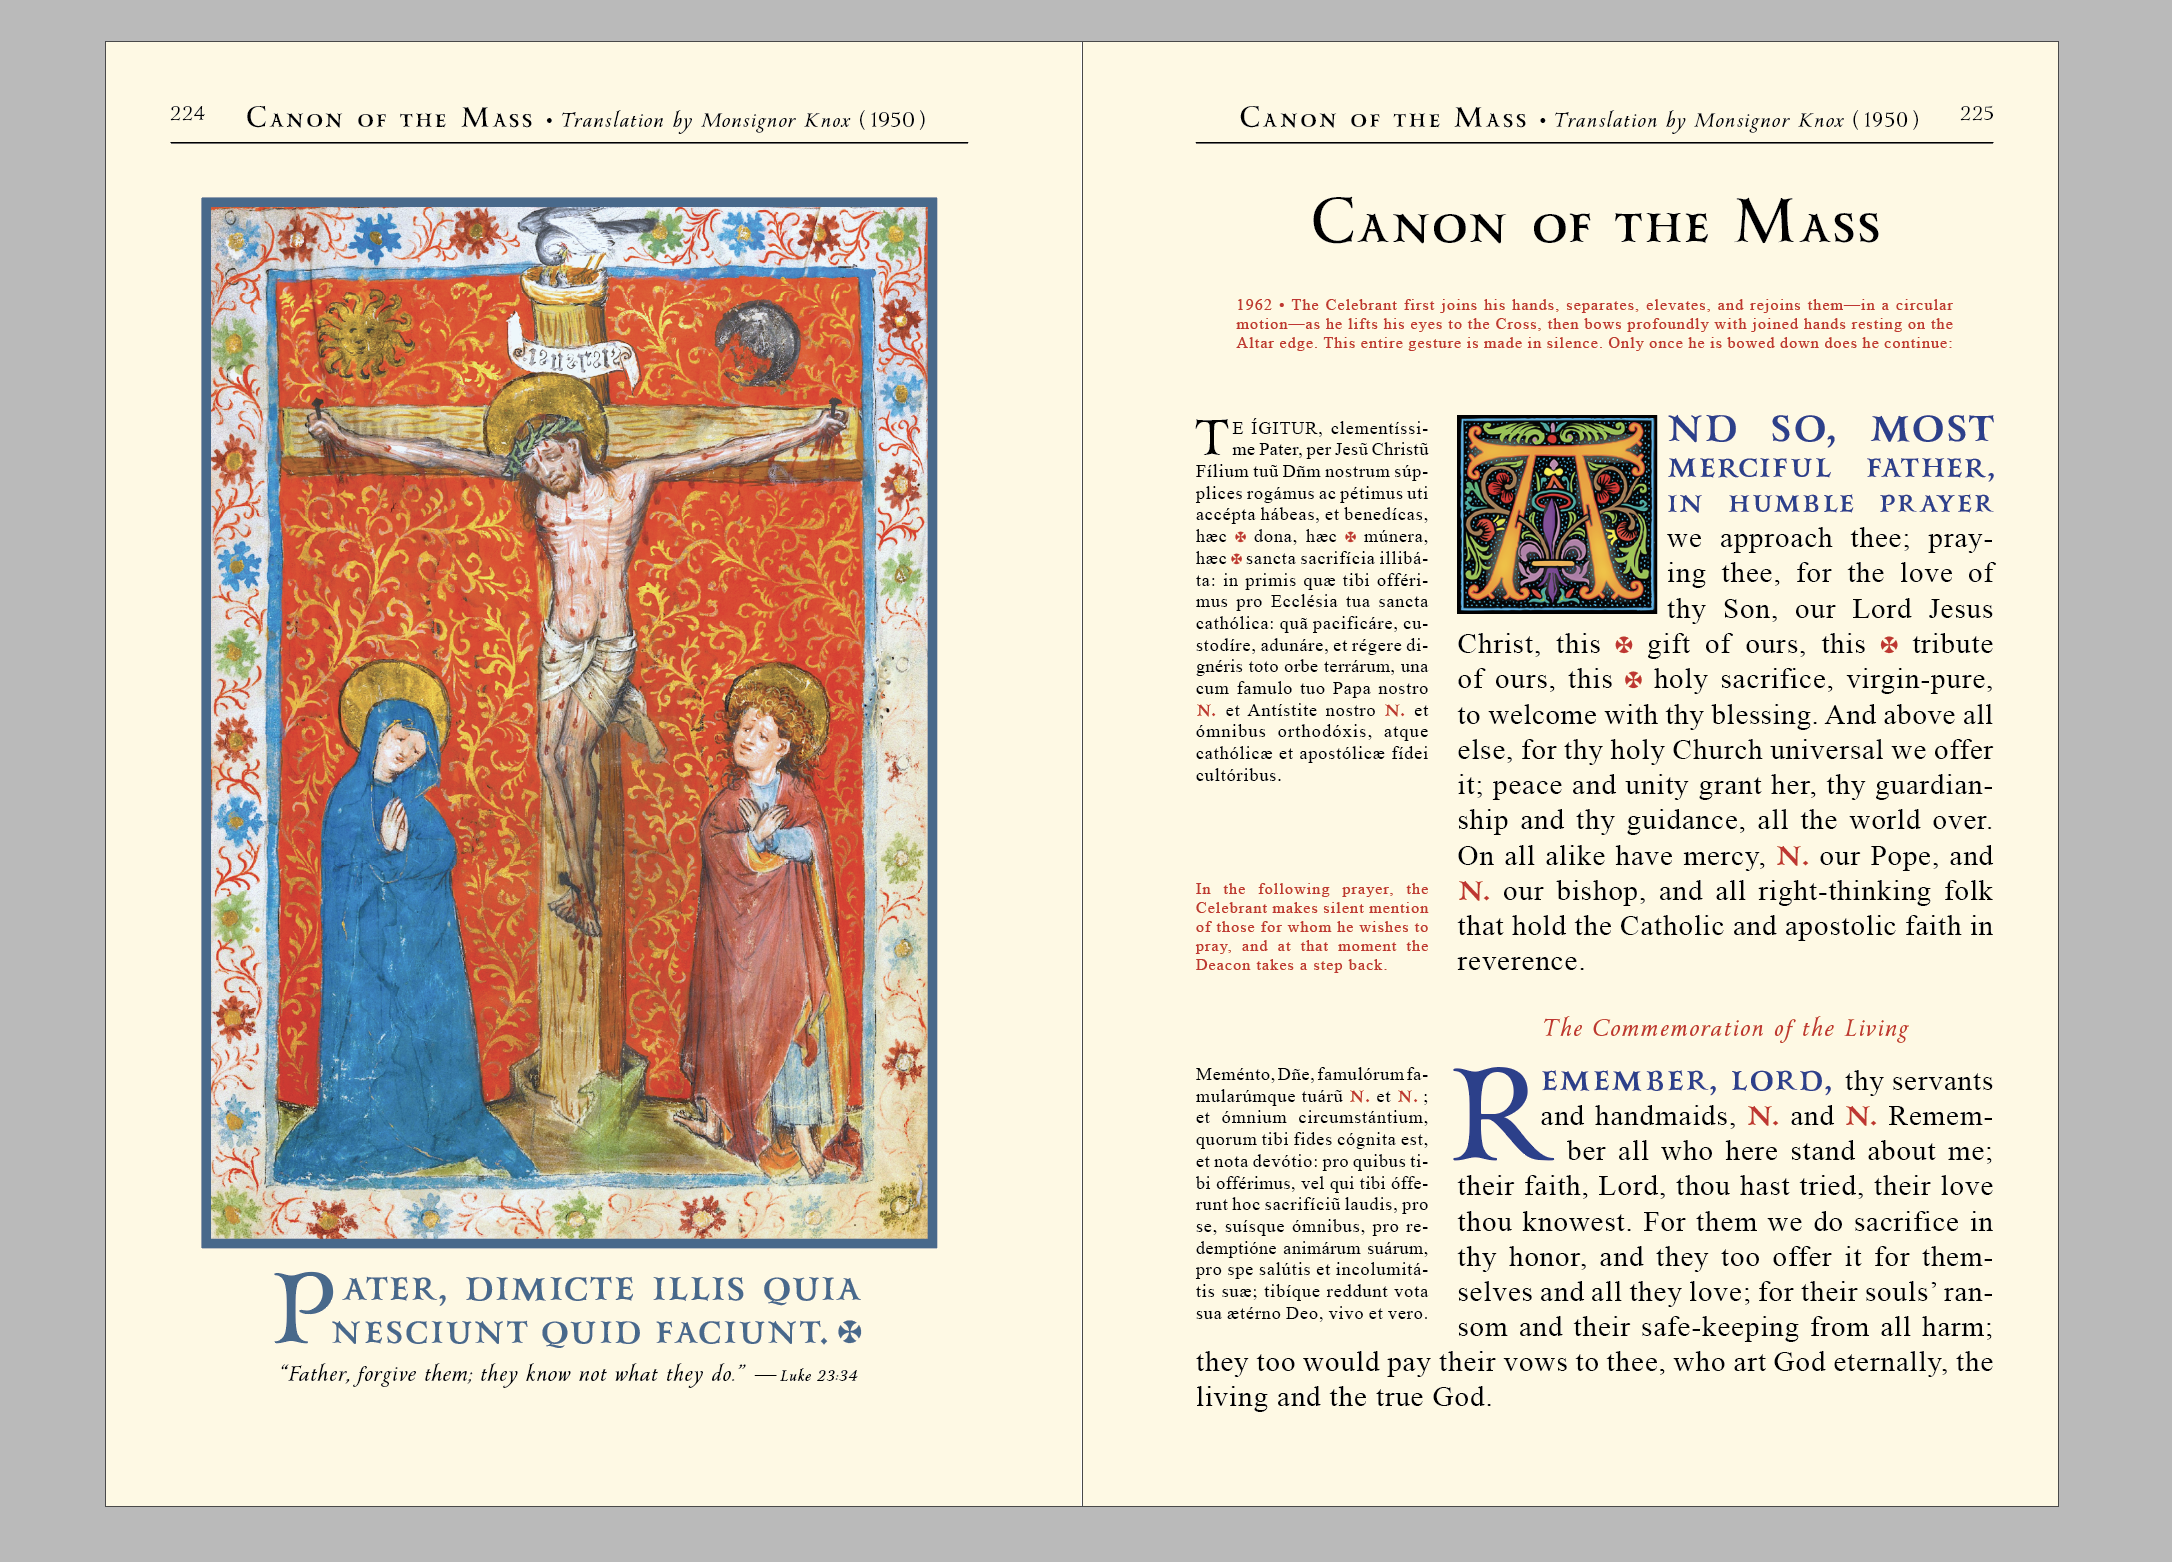The image size is (2172, 1562).
Task: Select the crucifixion illumination image
Action: tap(569, 722)
